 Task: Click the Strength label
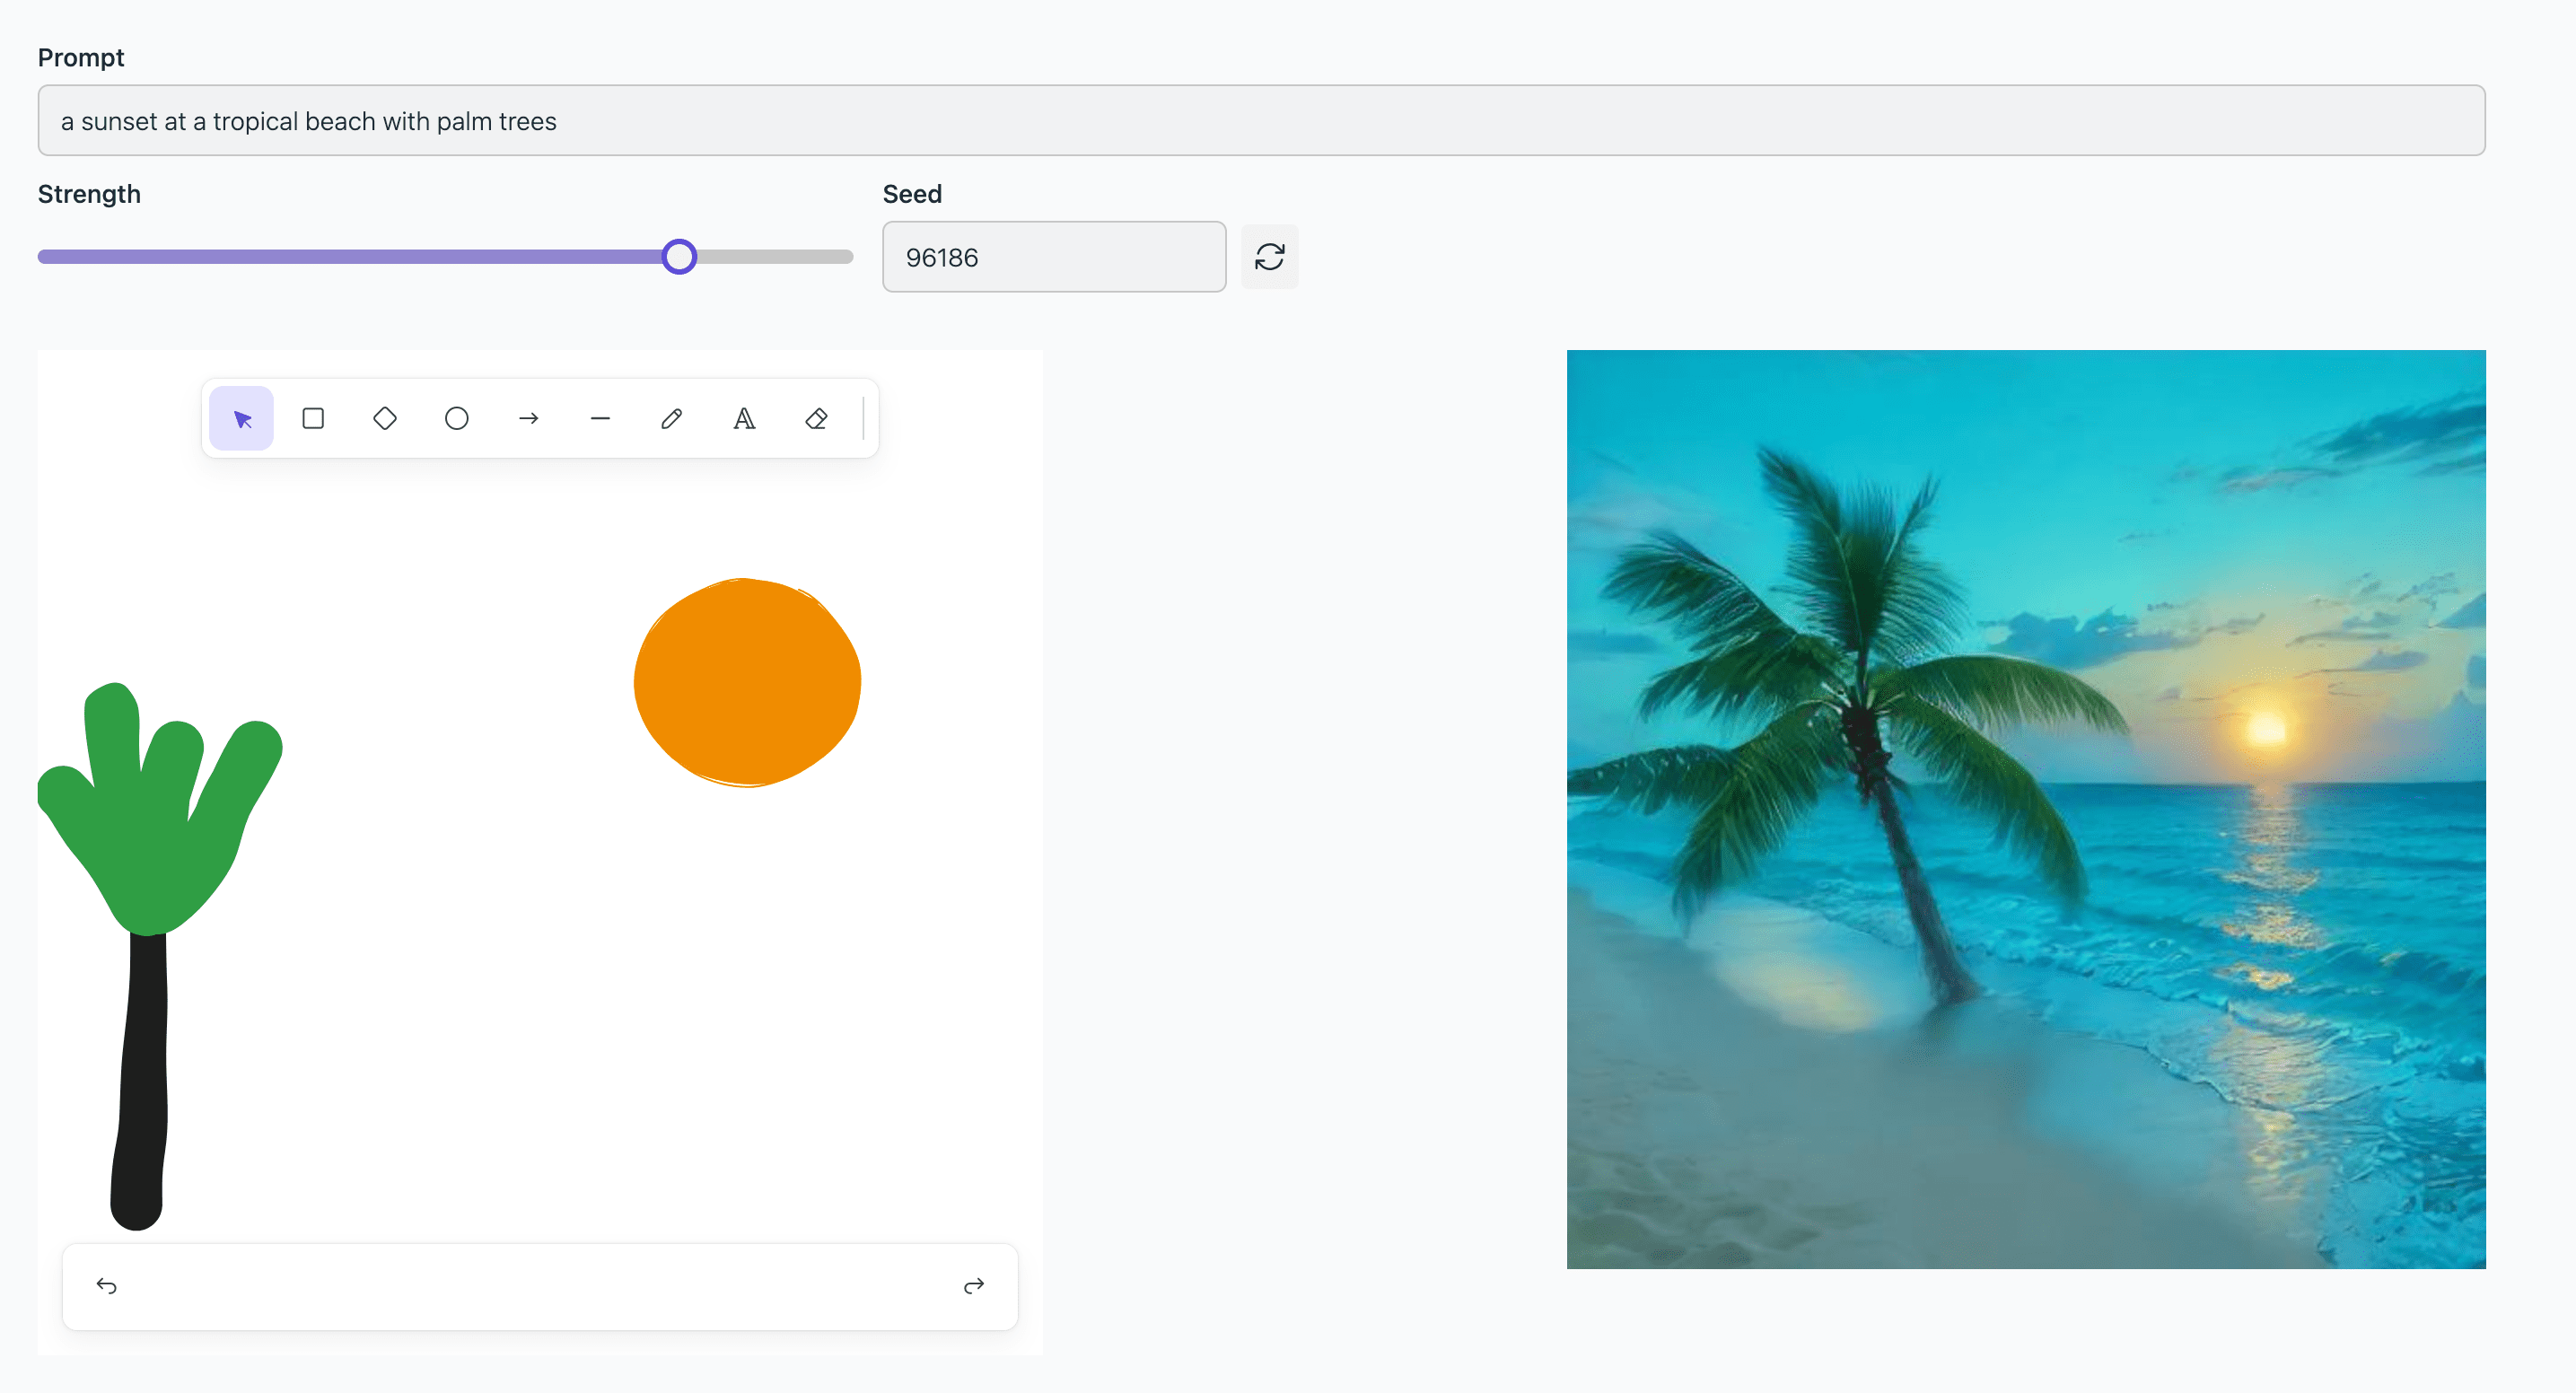[x=89, y=194]
